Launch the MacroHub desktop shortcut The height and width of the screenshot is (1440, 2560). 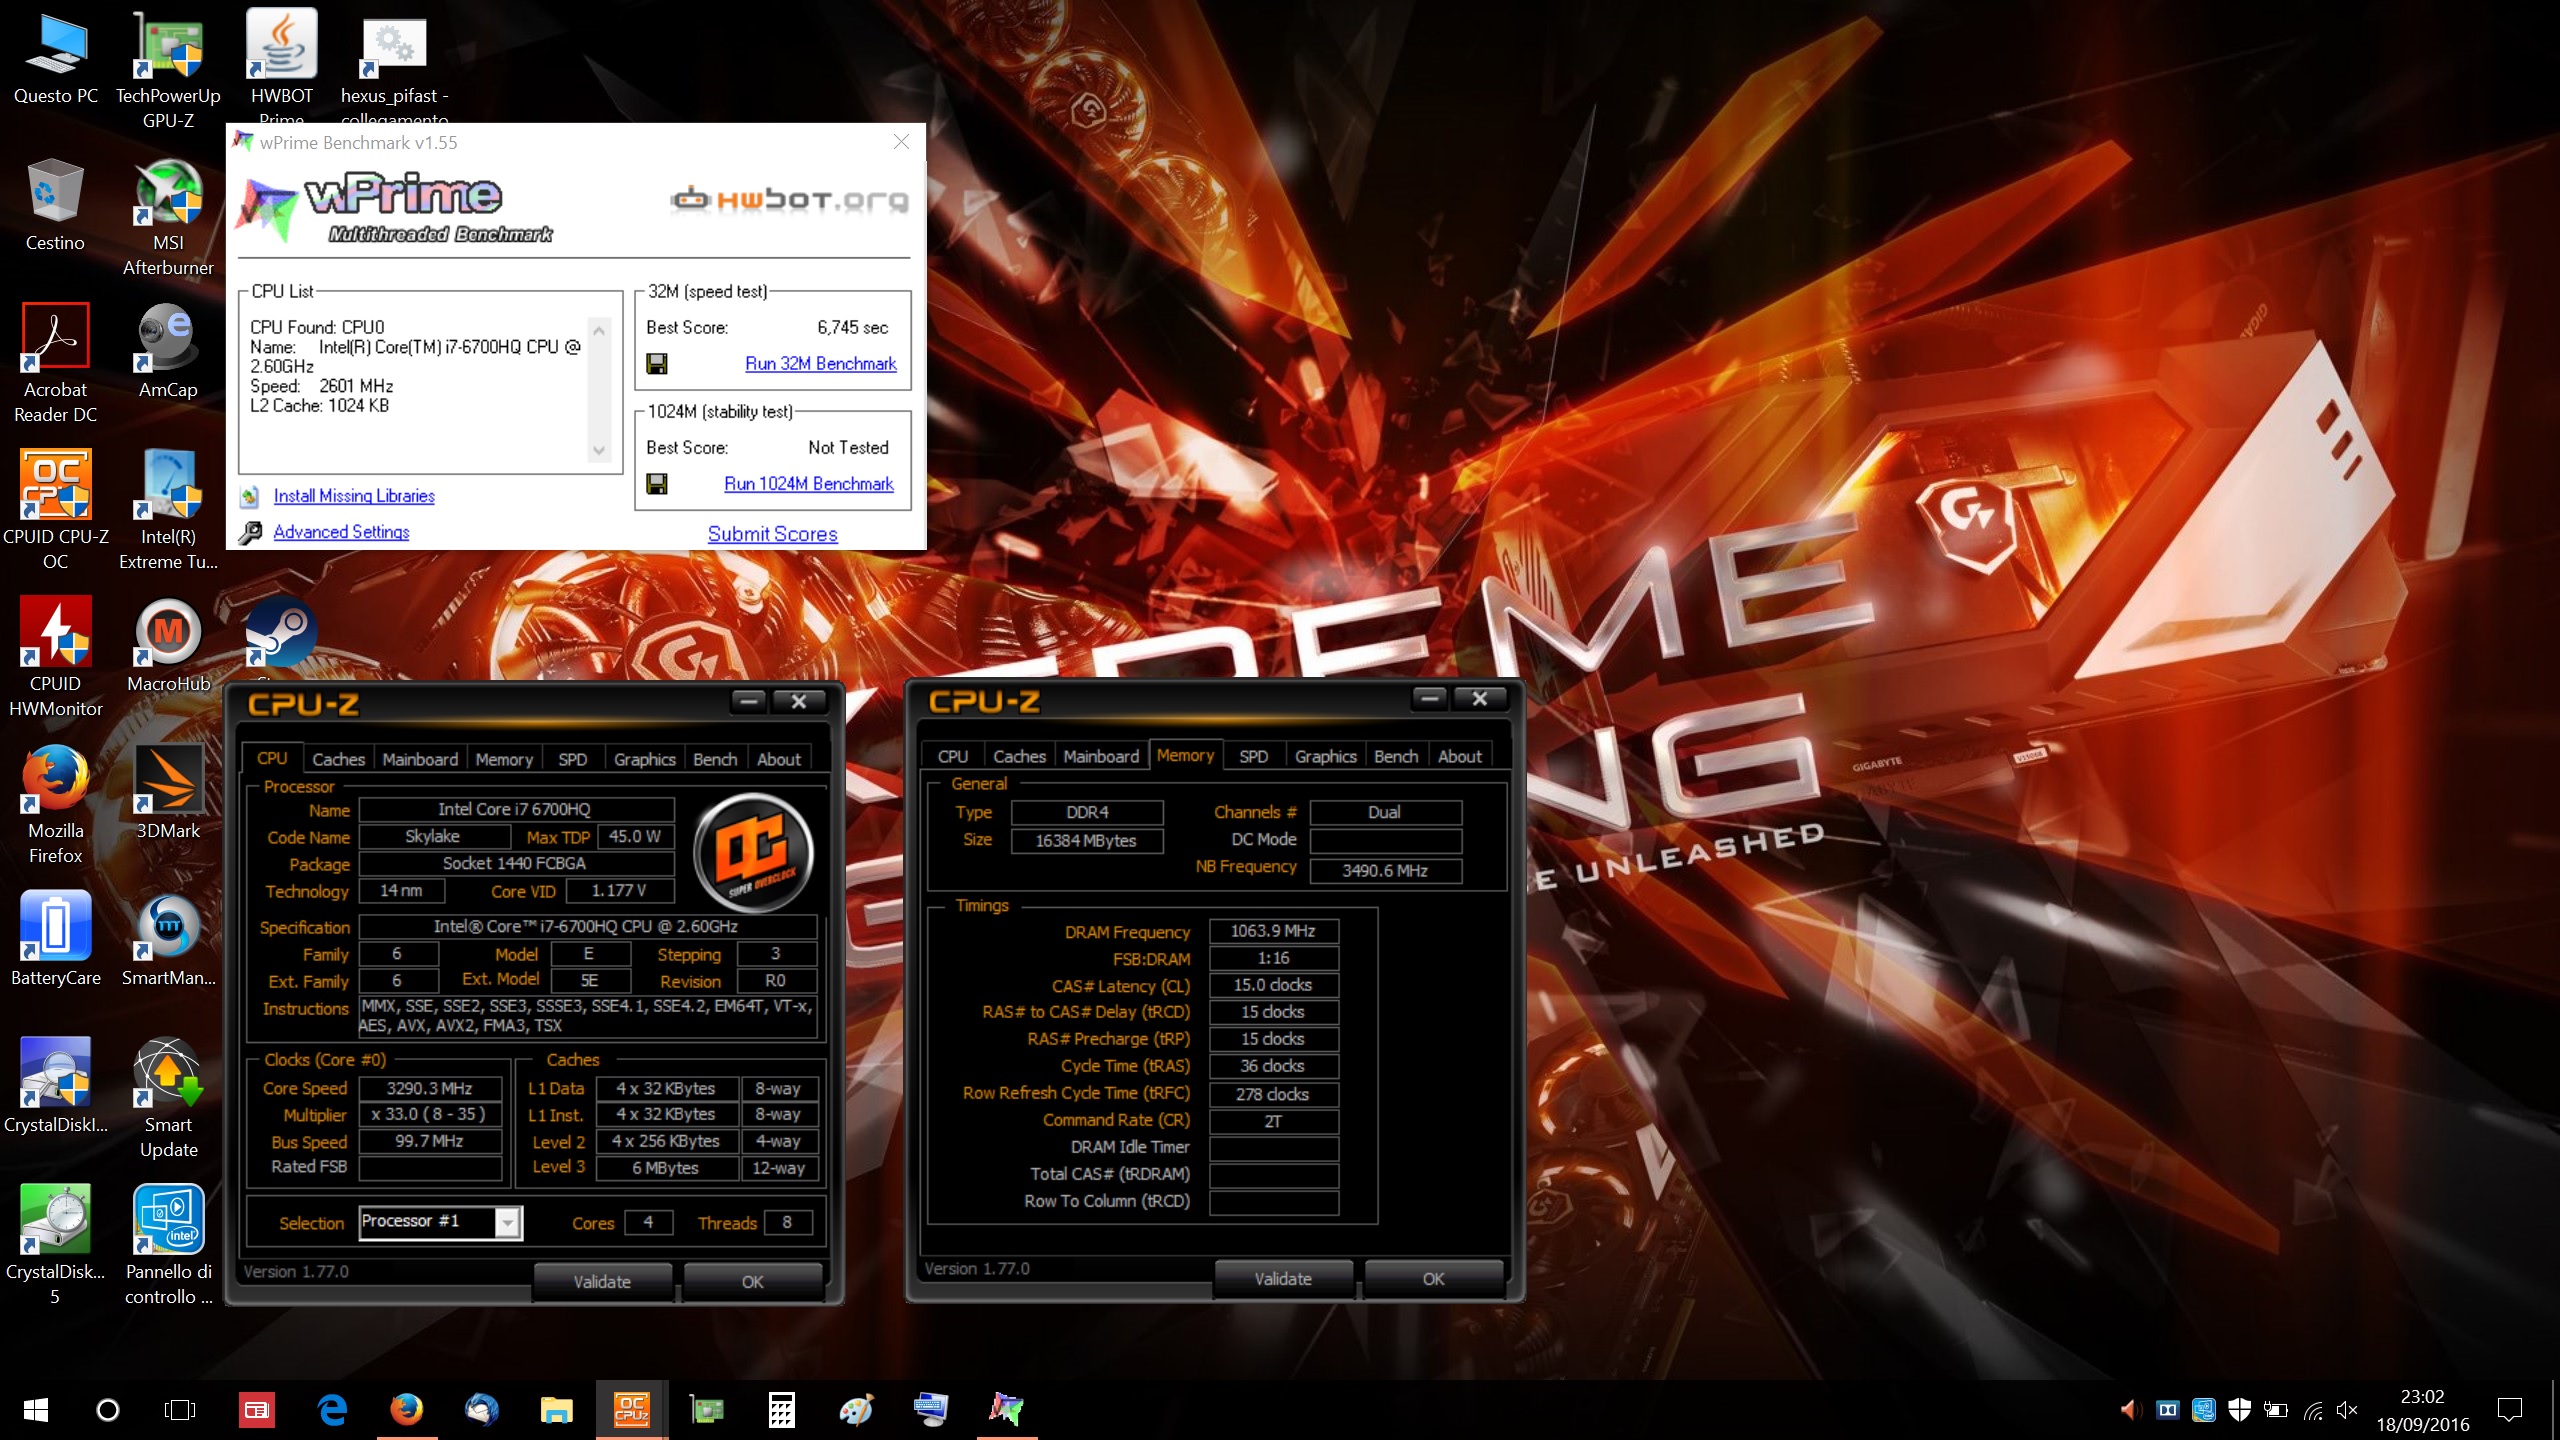coord(168,646)
